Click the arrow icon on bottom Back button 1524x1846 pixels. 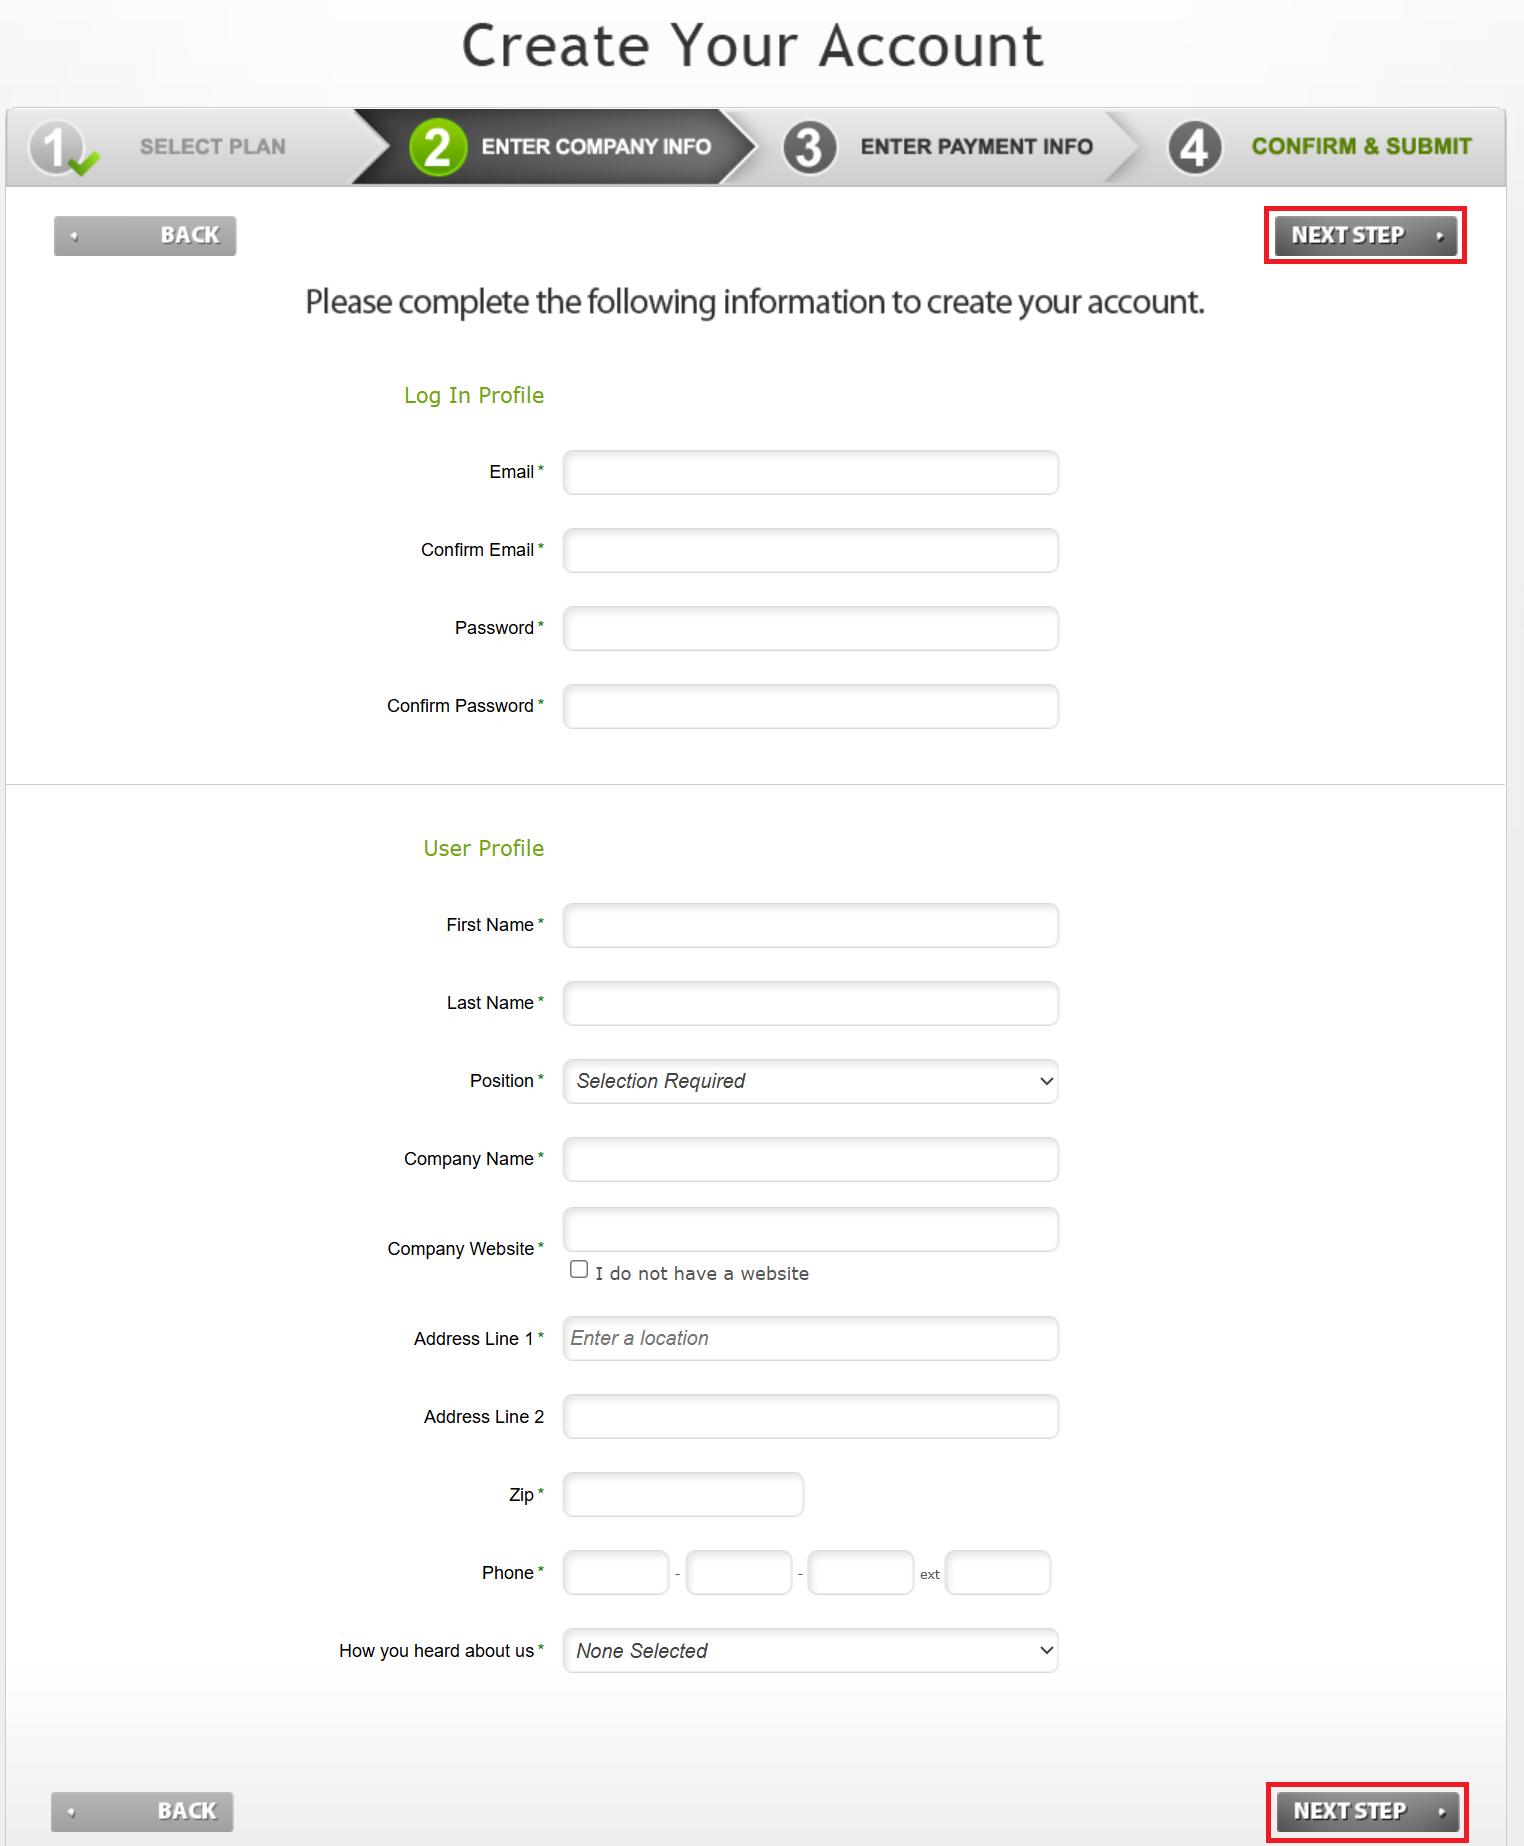coord(70,1811)
